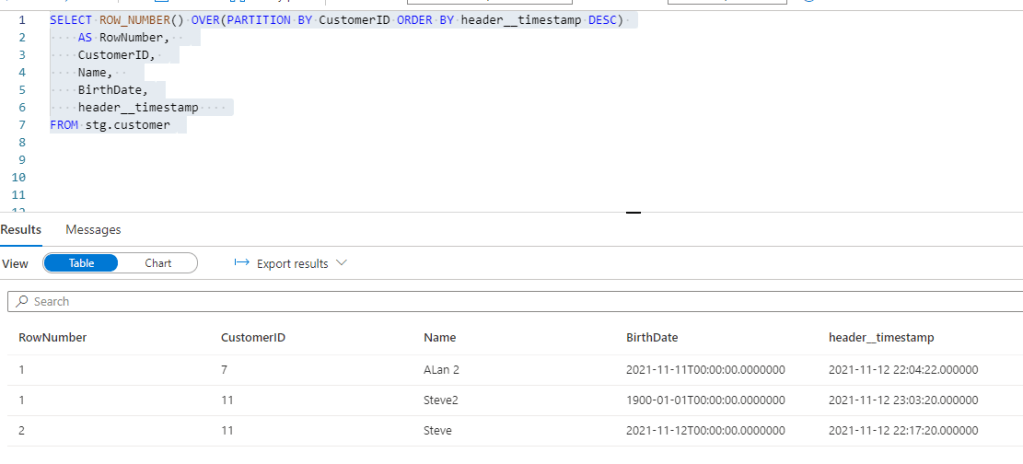1023x464 pixels.
Task: Select the BirthDate column header
Action: click(x=652, y=338)
